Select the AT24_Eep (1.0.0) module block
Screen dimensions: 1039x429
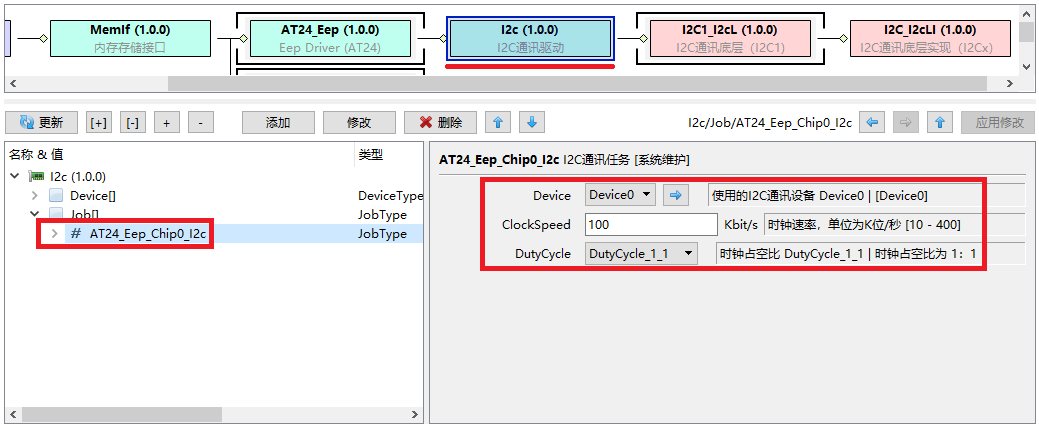pyautogui.click(x=328, y=38)
